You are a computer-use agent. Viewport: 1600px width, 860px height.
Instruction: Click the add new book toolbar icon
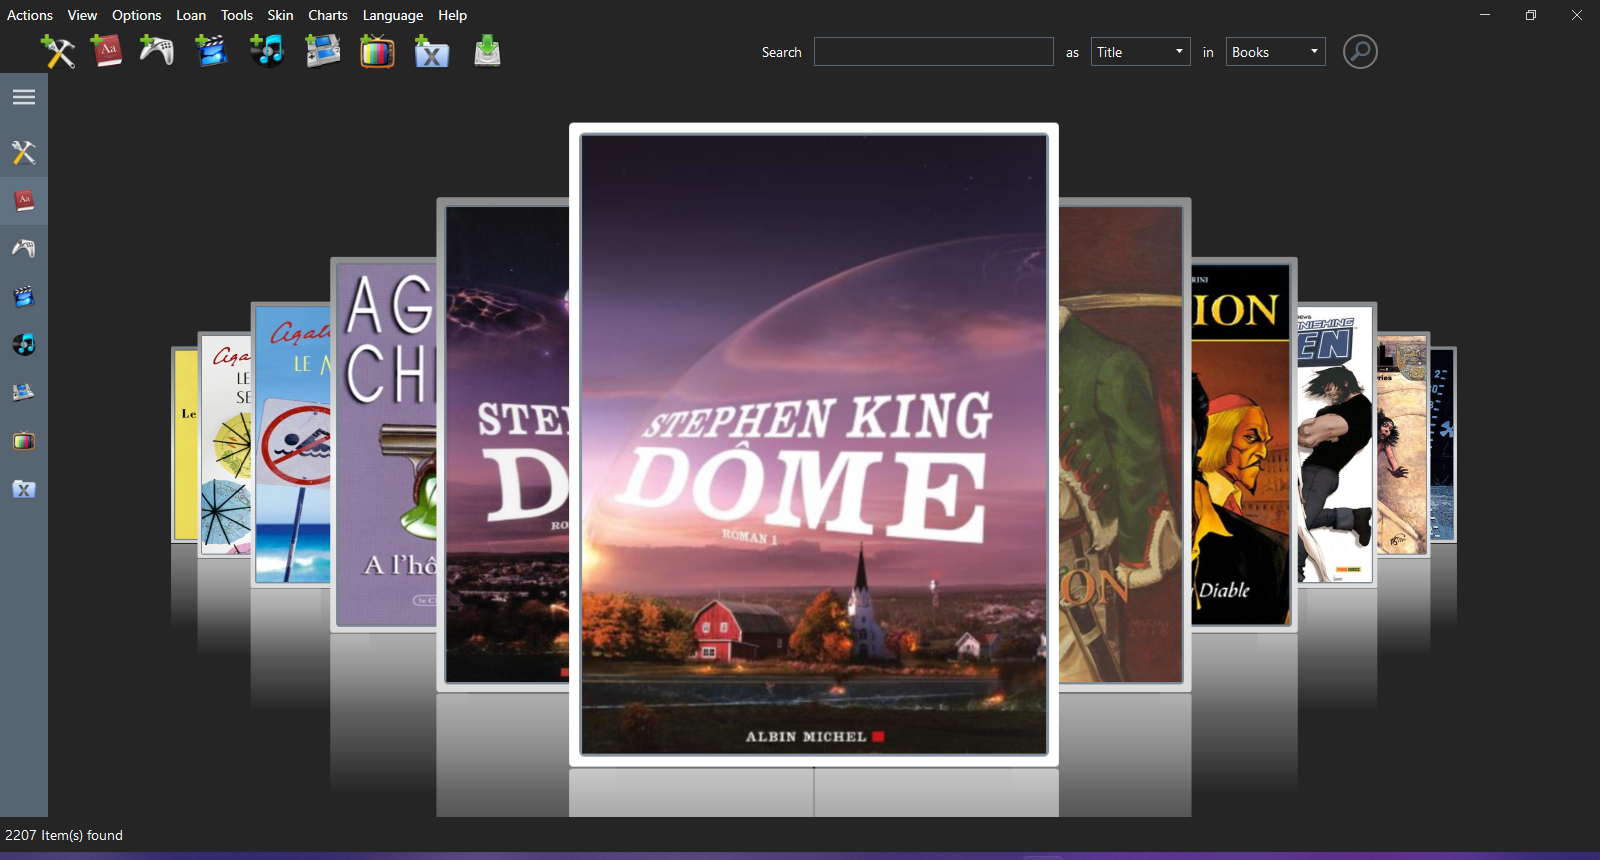(106, 51)
